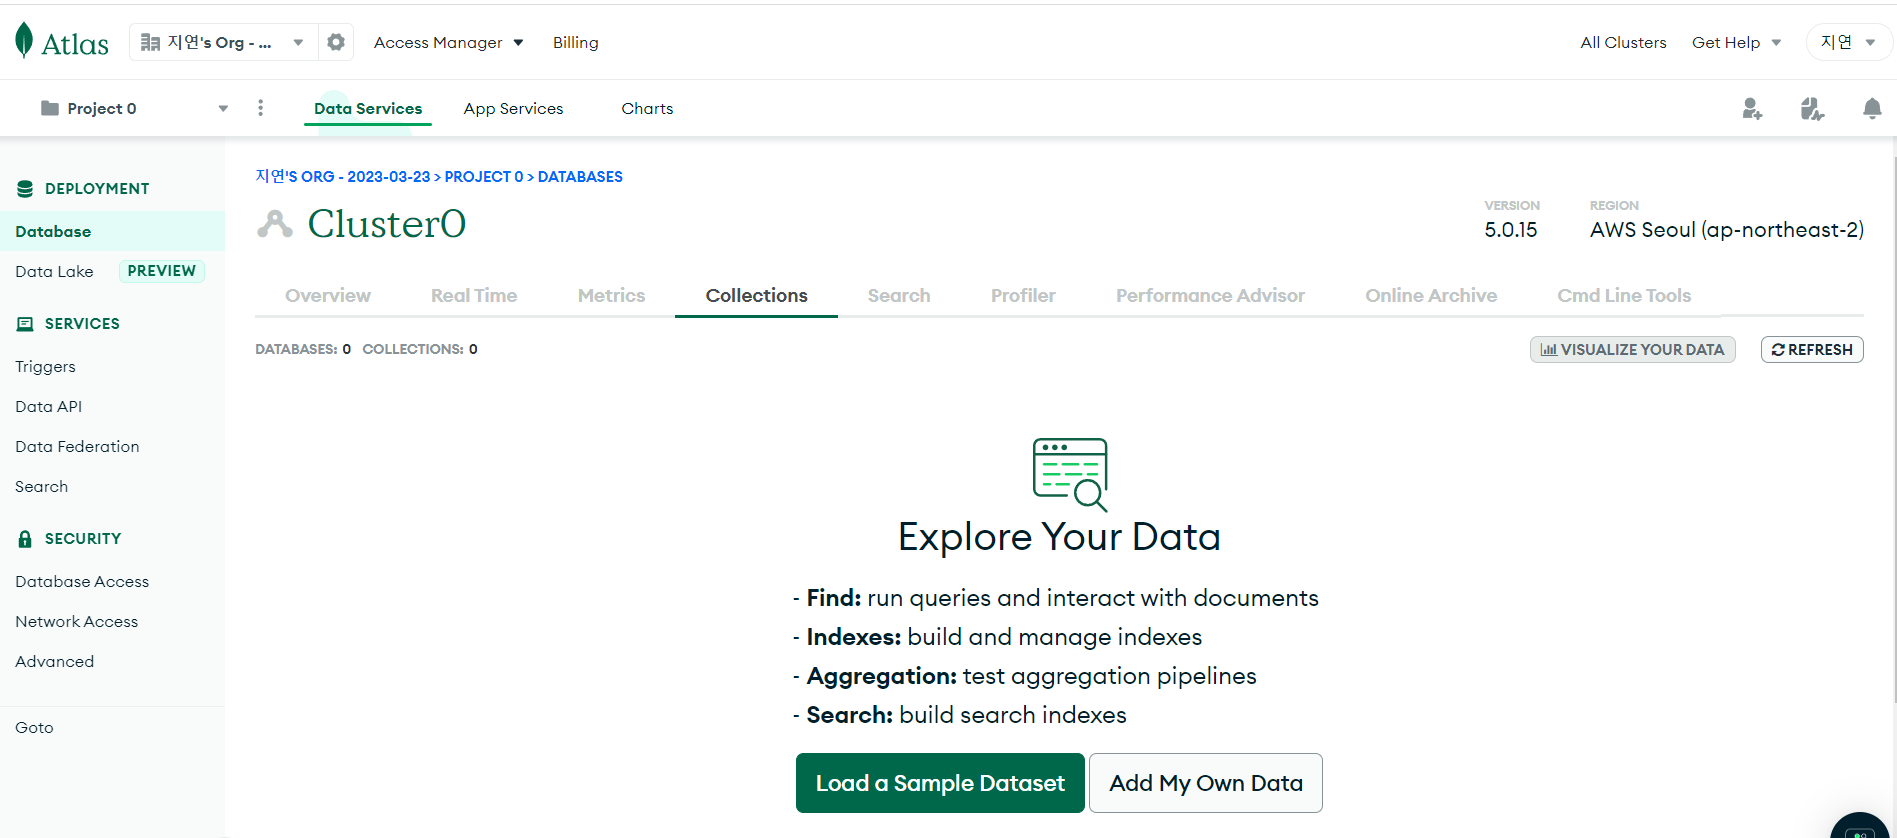Click the MongoDB Atlas leaf logo
Screen dimensions: 1897x838
tap(24, 41)
